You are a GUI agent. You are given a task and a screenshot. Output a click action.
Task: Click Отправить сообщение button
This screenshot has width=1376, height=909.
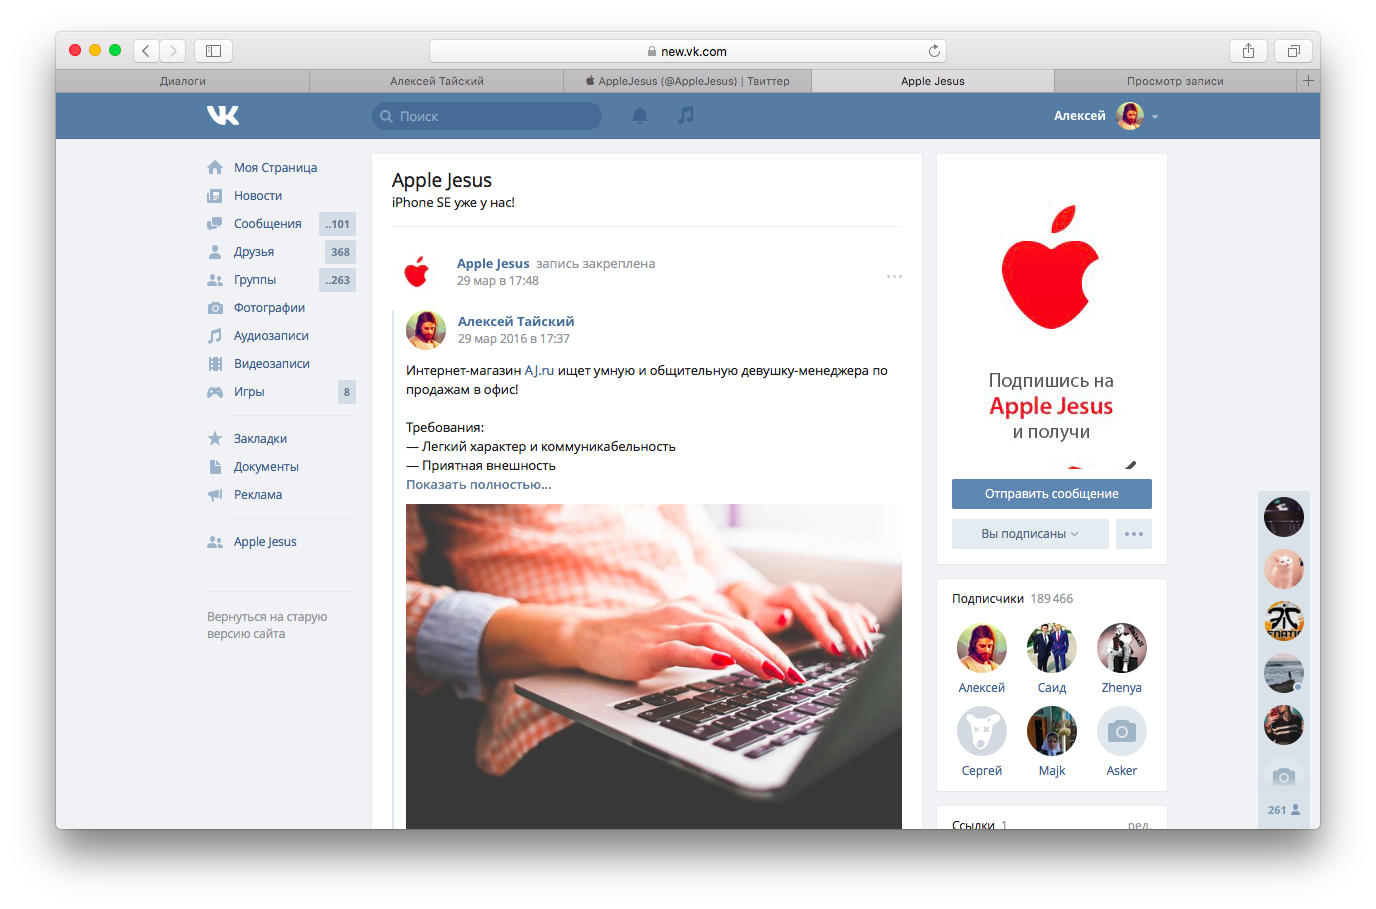[1052, 494]
